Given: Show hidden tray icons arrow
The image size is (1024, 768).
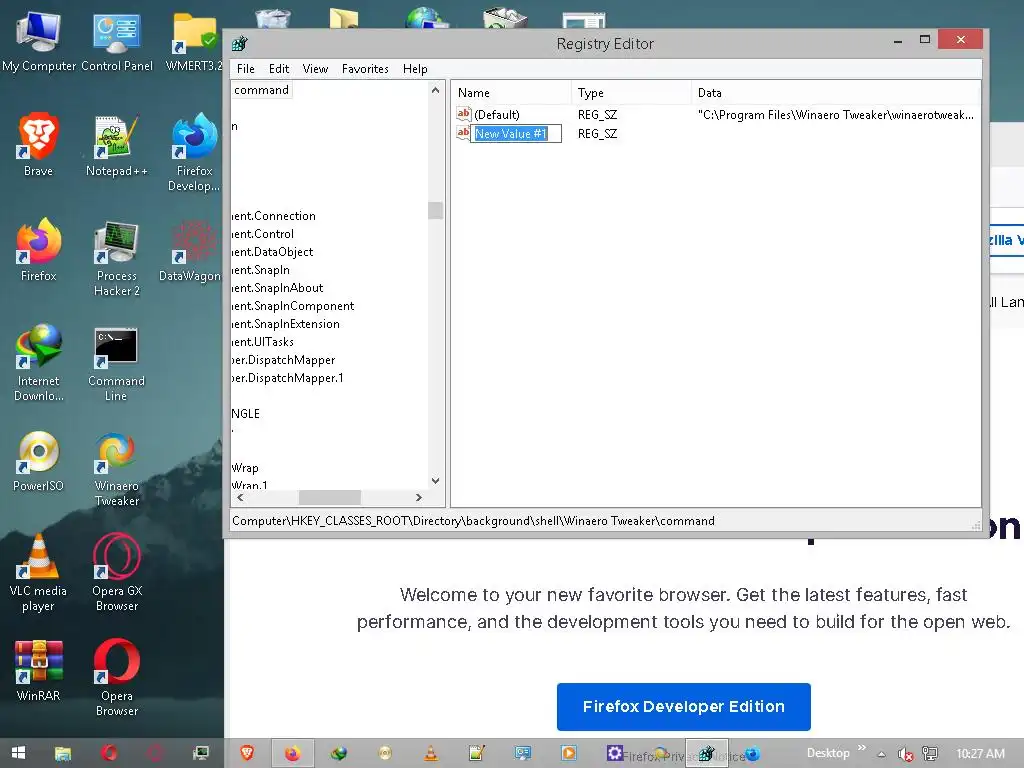Looking at the screenshot, I should 882,754.
